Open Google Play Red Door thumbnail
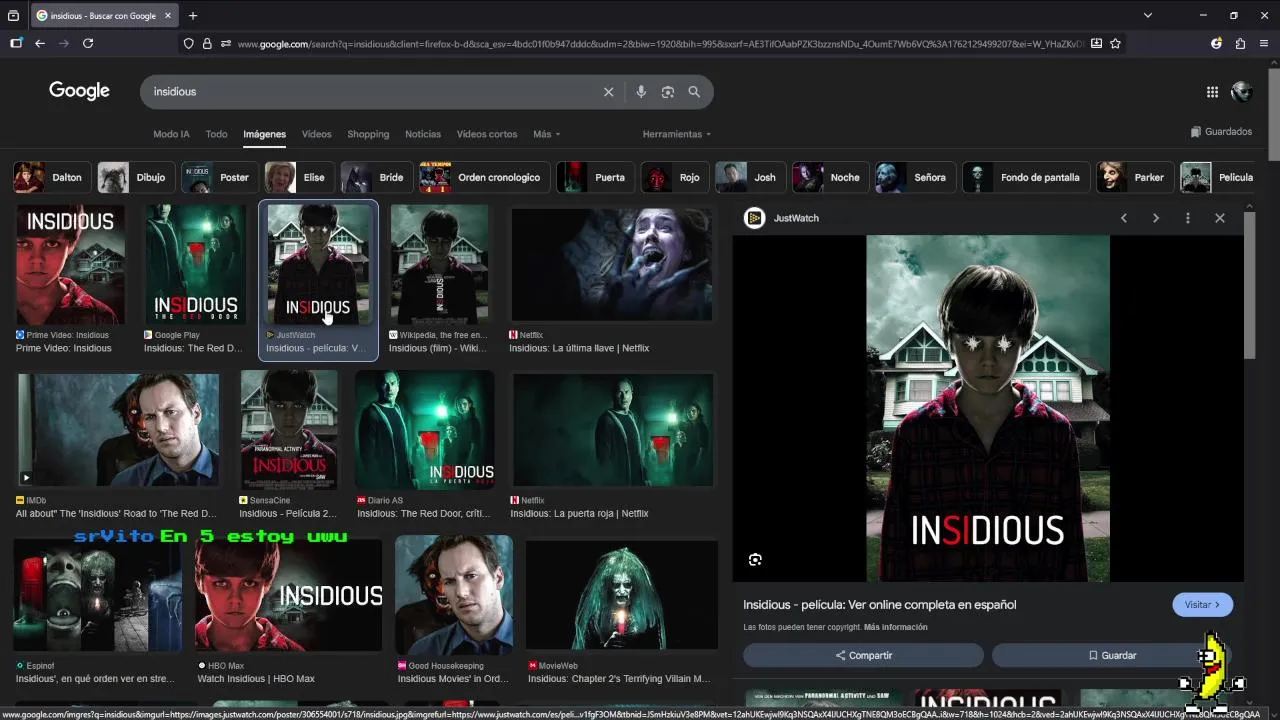The image size is (1280, 720). (195, 265)
